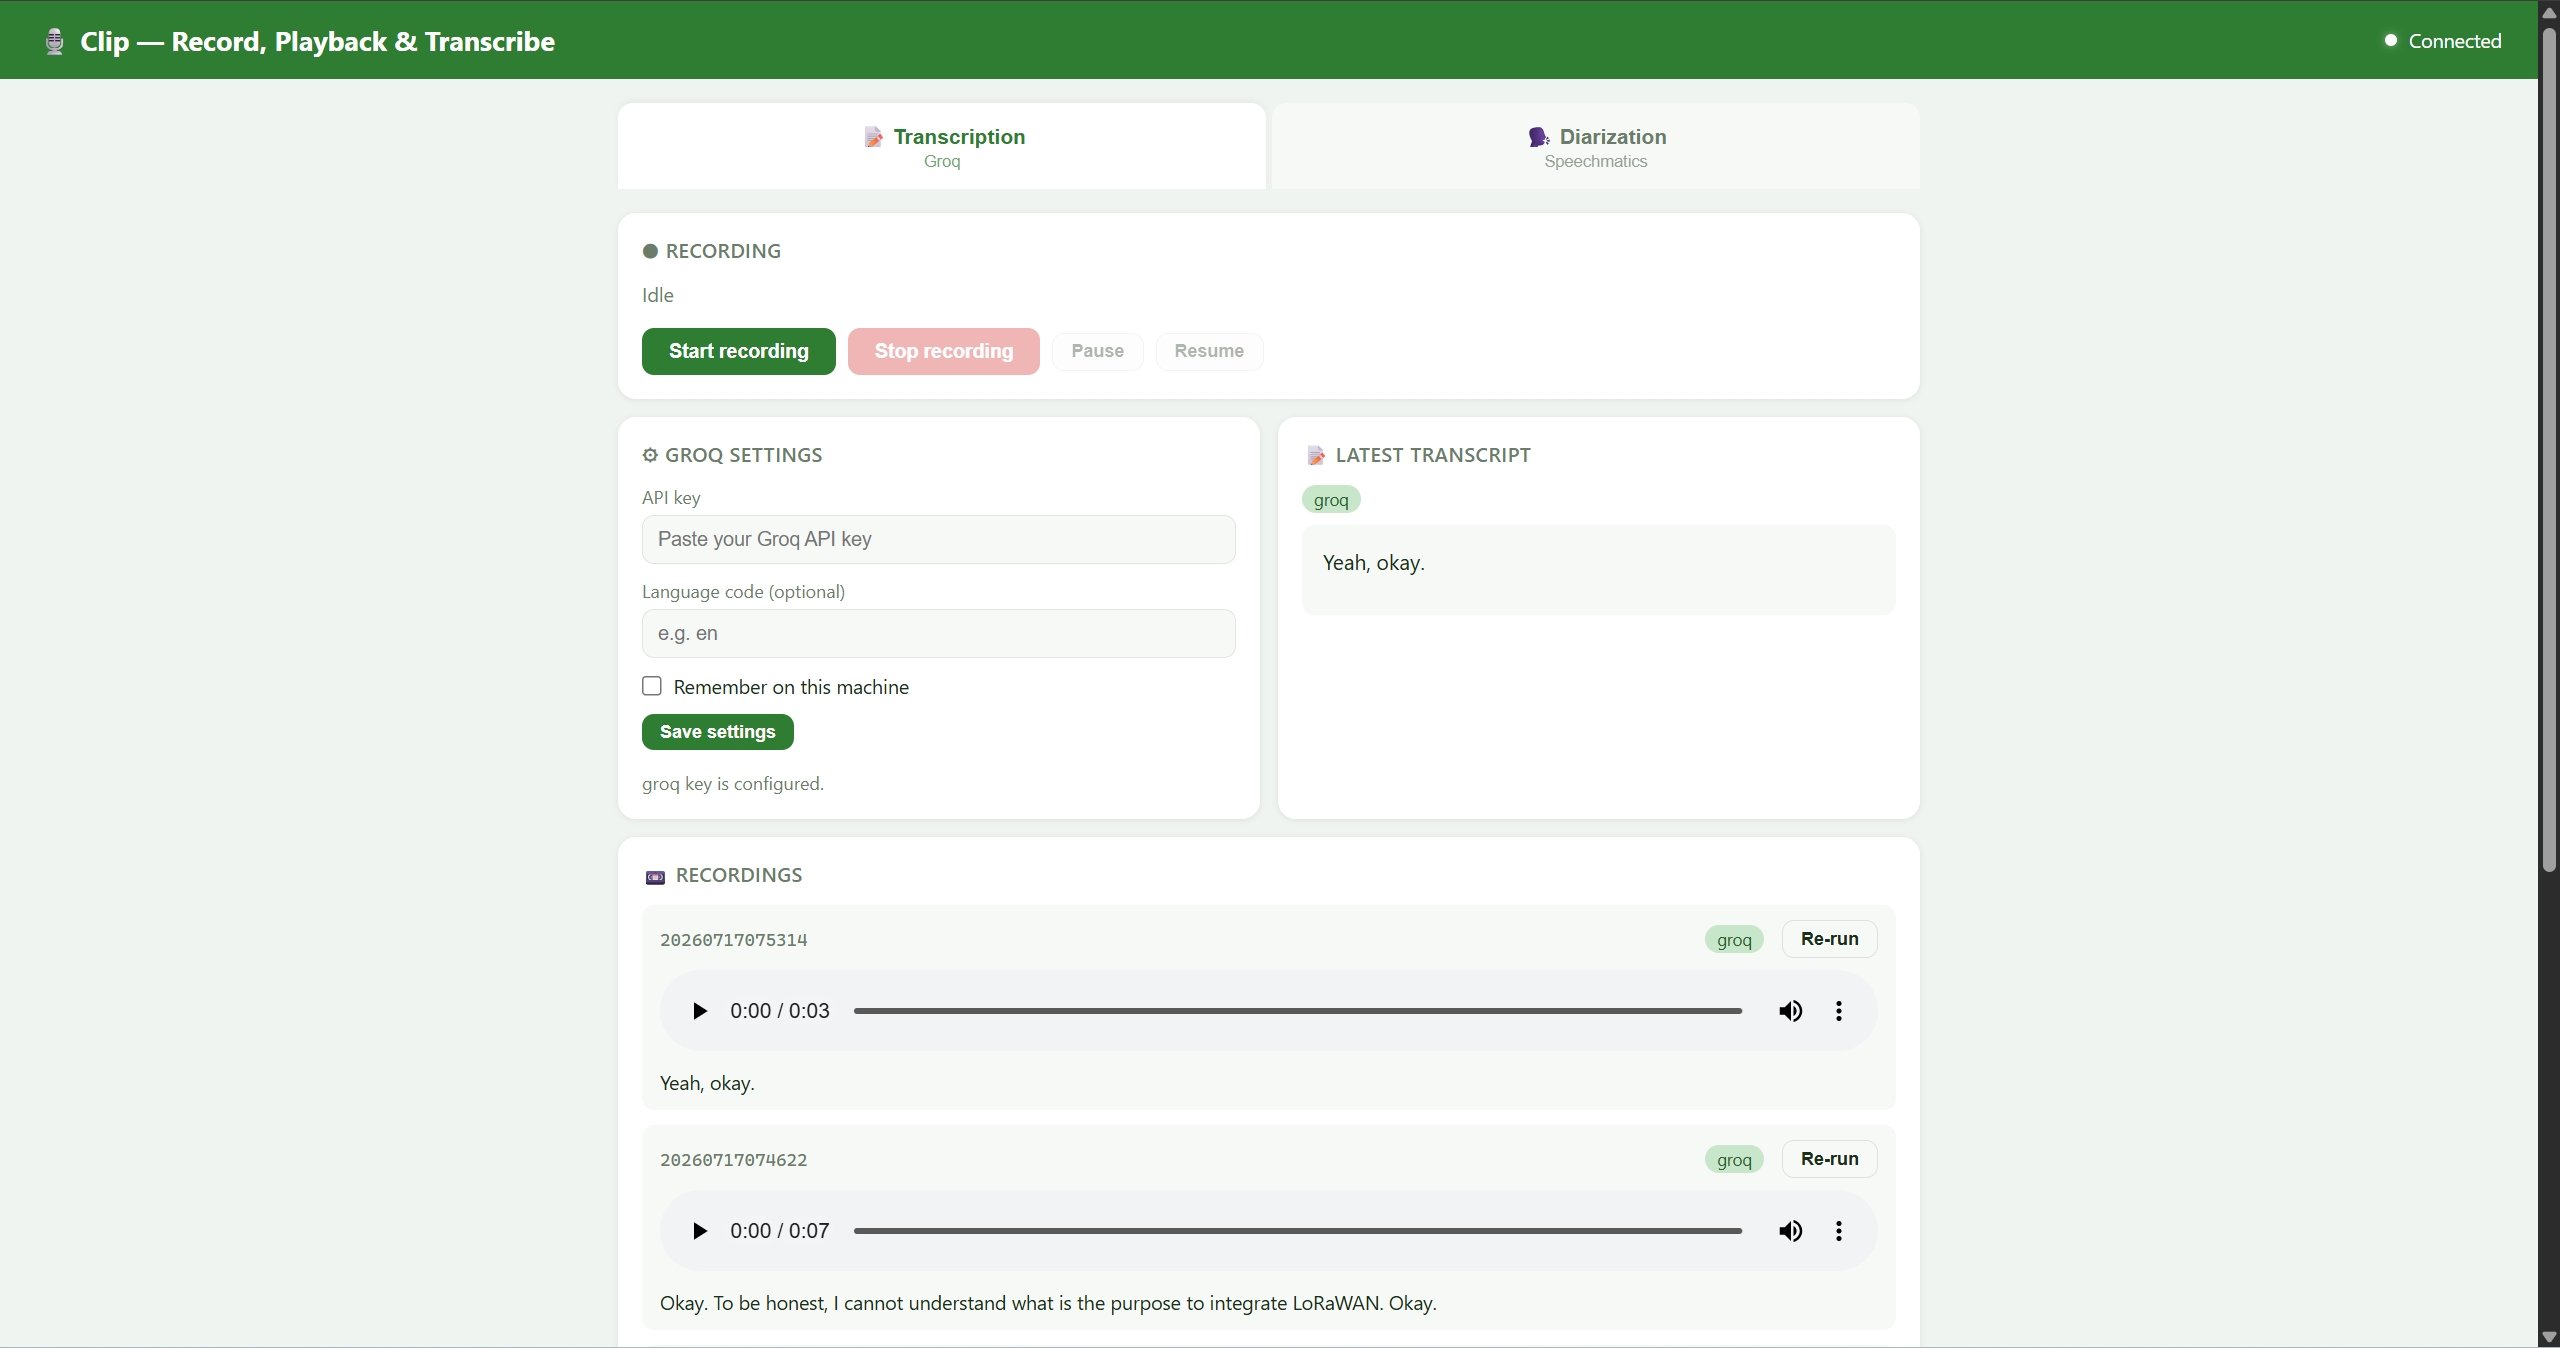Viewport: 2560px width, 1348px height.
Task: Play the 20260717075314 recording
Action: click(x=700, y=1011)
